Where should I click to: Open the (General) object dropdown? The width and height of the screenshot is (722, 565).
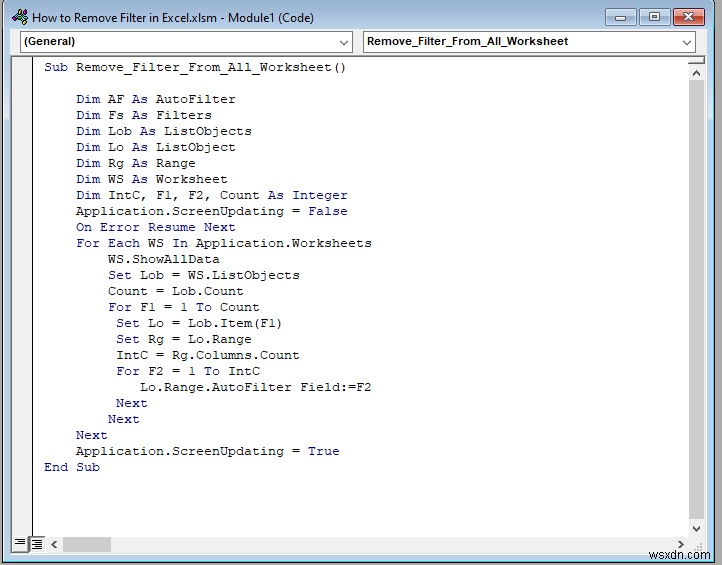click(186, 42)
